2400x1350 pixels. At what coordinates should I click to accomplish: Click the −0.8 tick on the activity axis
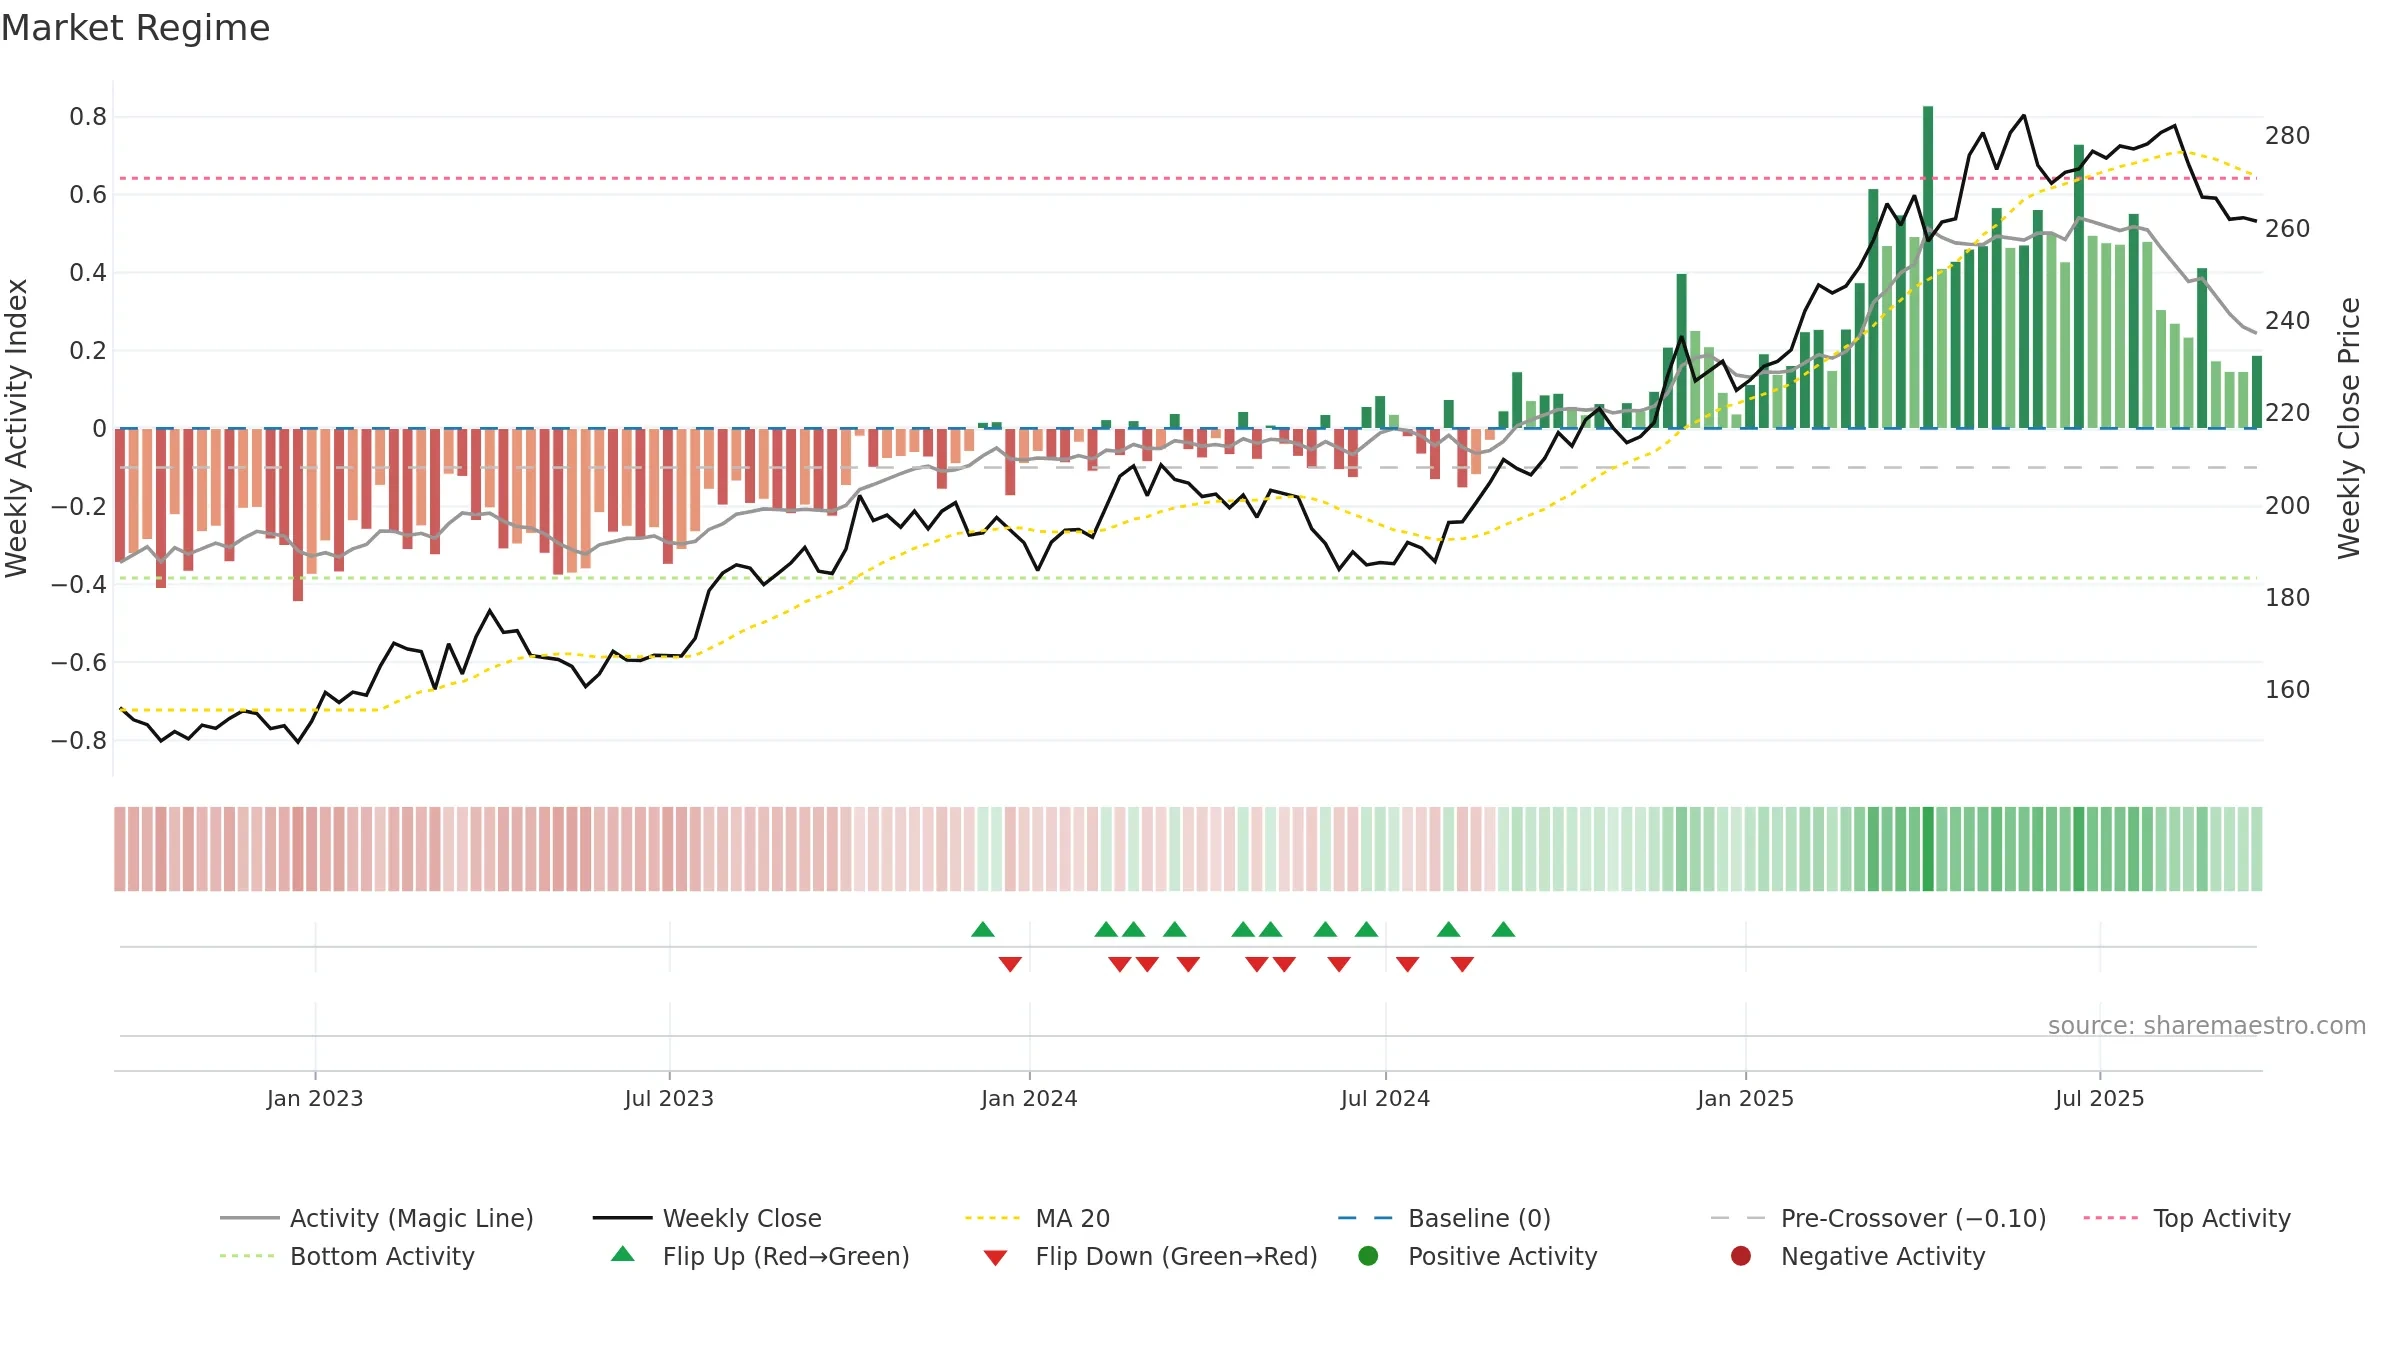point(79,740)
